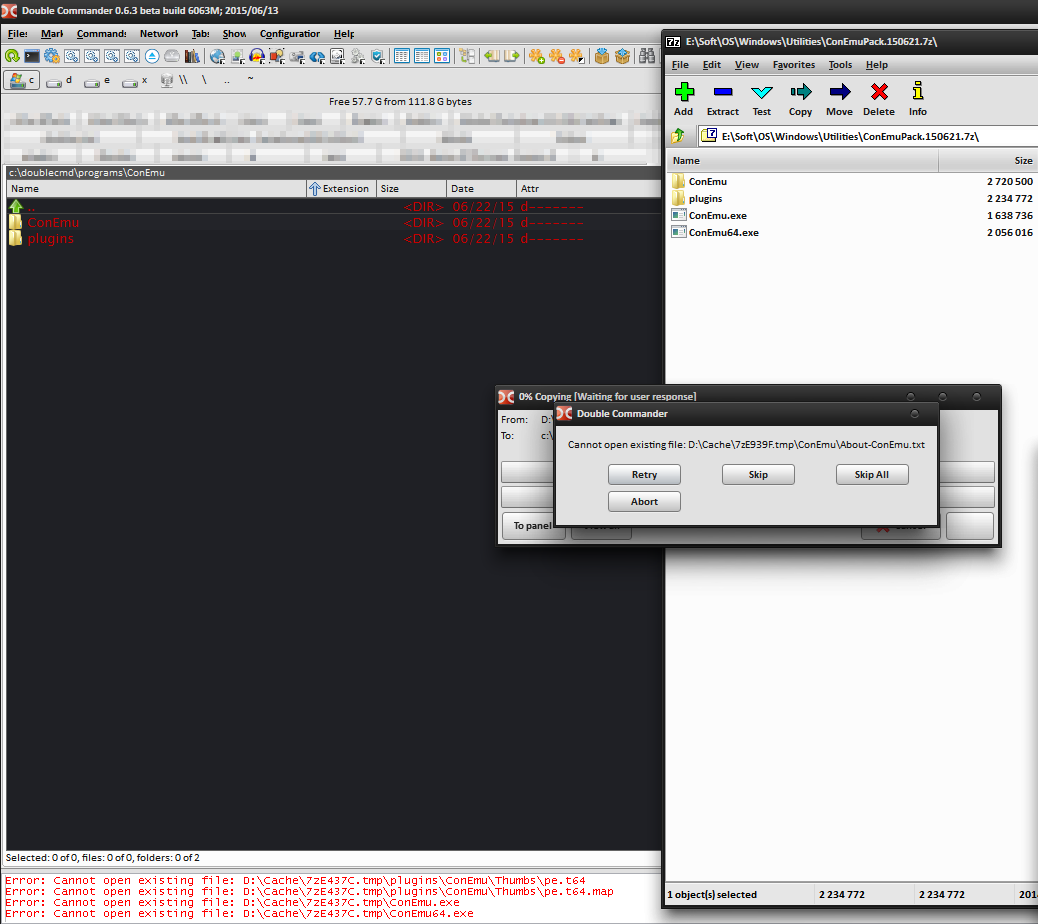Click the 7-Zip up-folder arrow icon

click(x=679, y=136)
